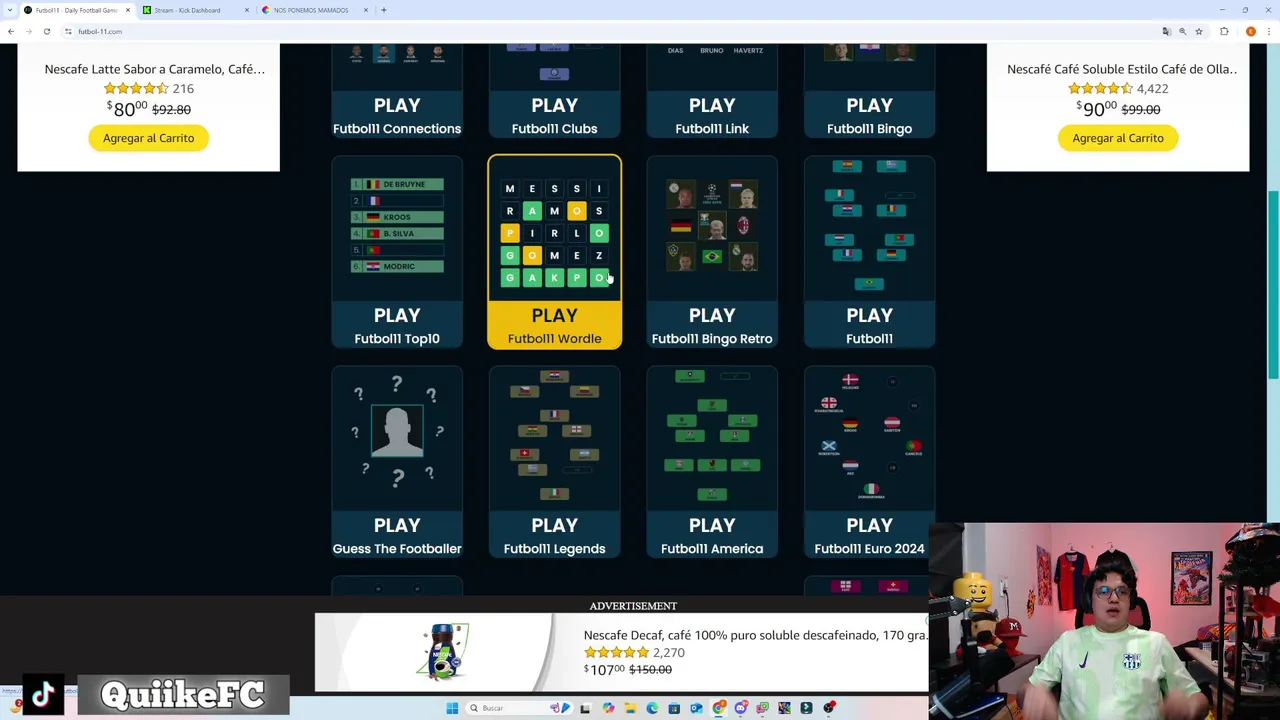Click the Chrome icon in the taskbar
Screen dimensions: 1280x720
(718, 708)
